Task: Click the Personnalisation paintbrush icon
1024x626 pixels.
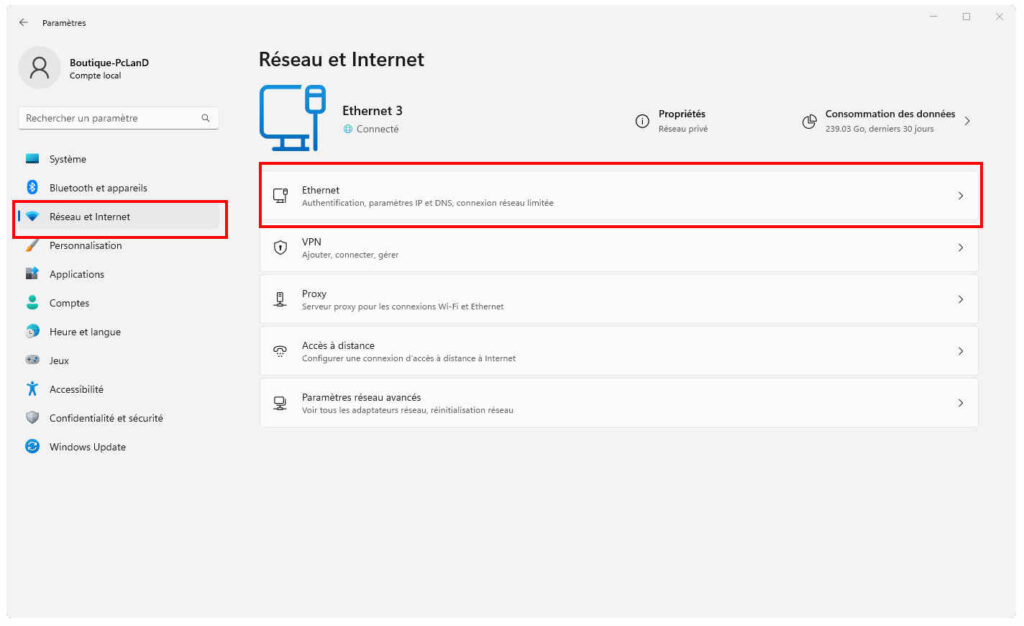Action: [32, 245]
